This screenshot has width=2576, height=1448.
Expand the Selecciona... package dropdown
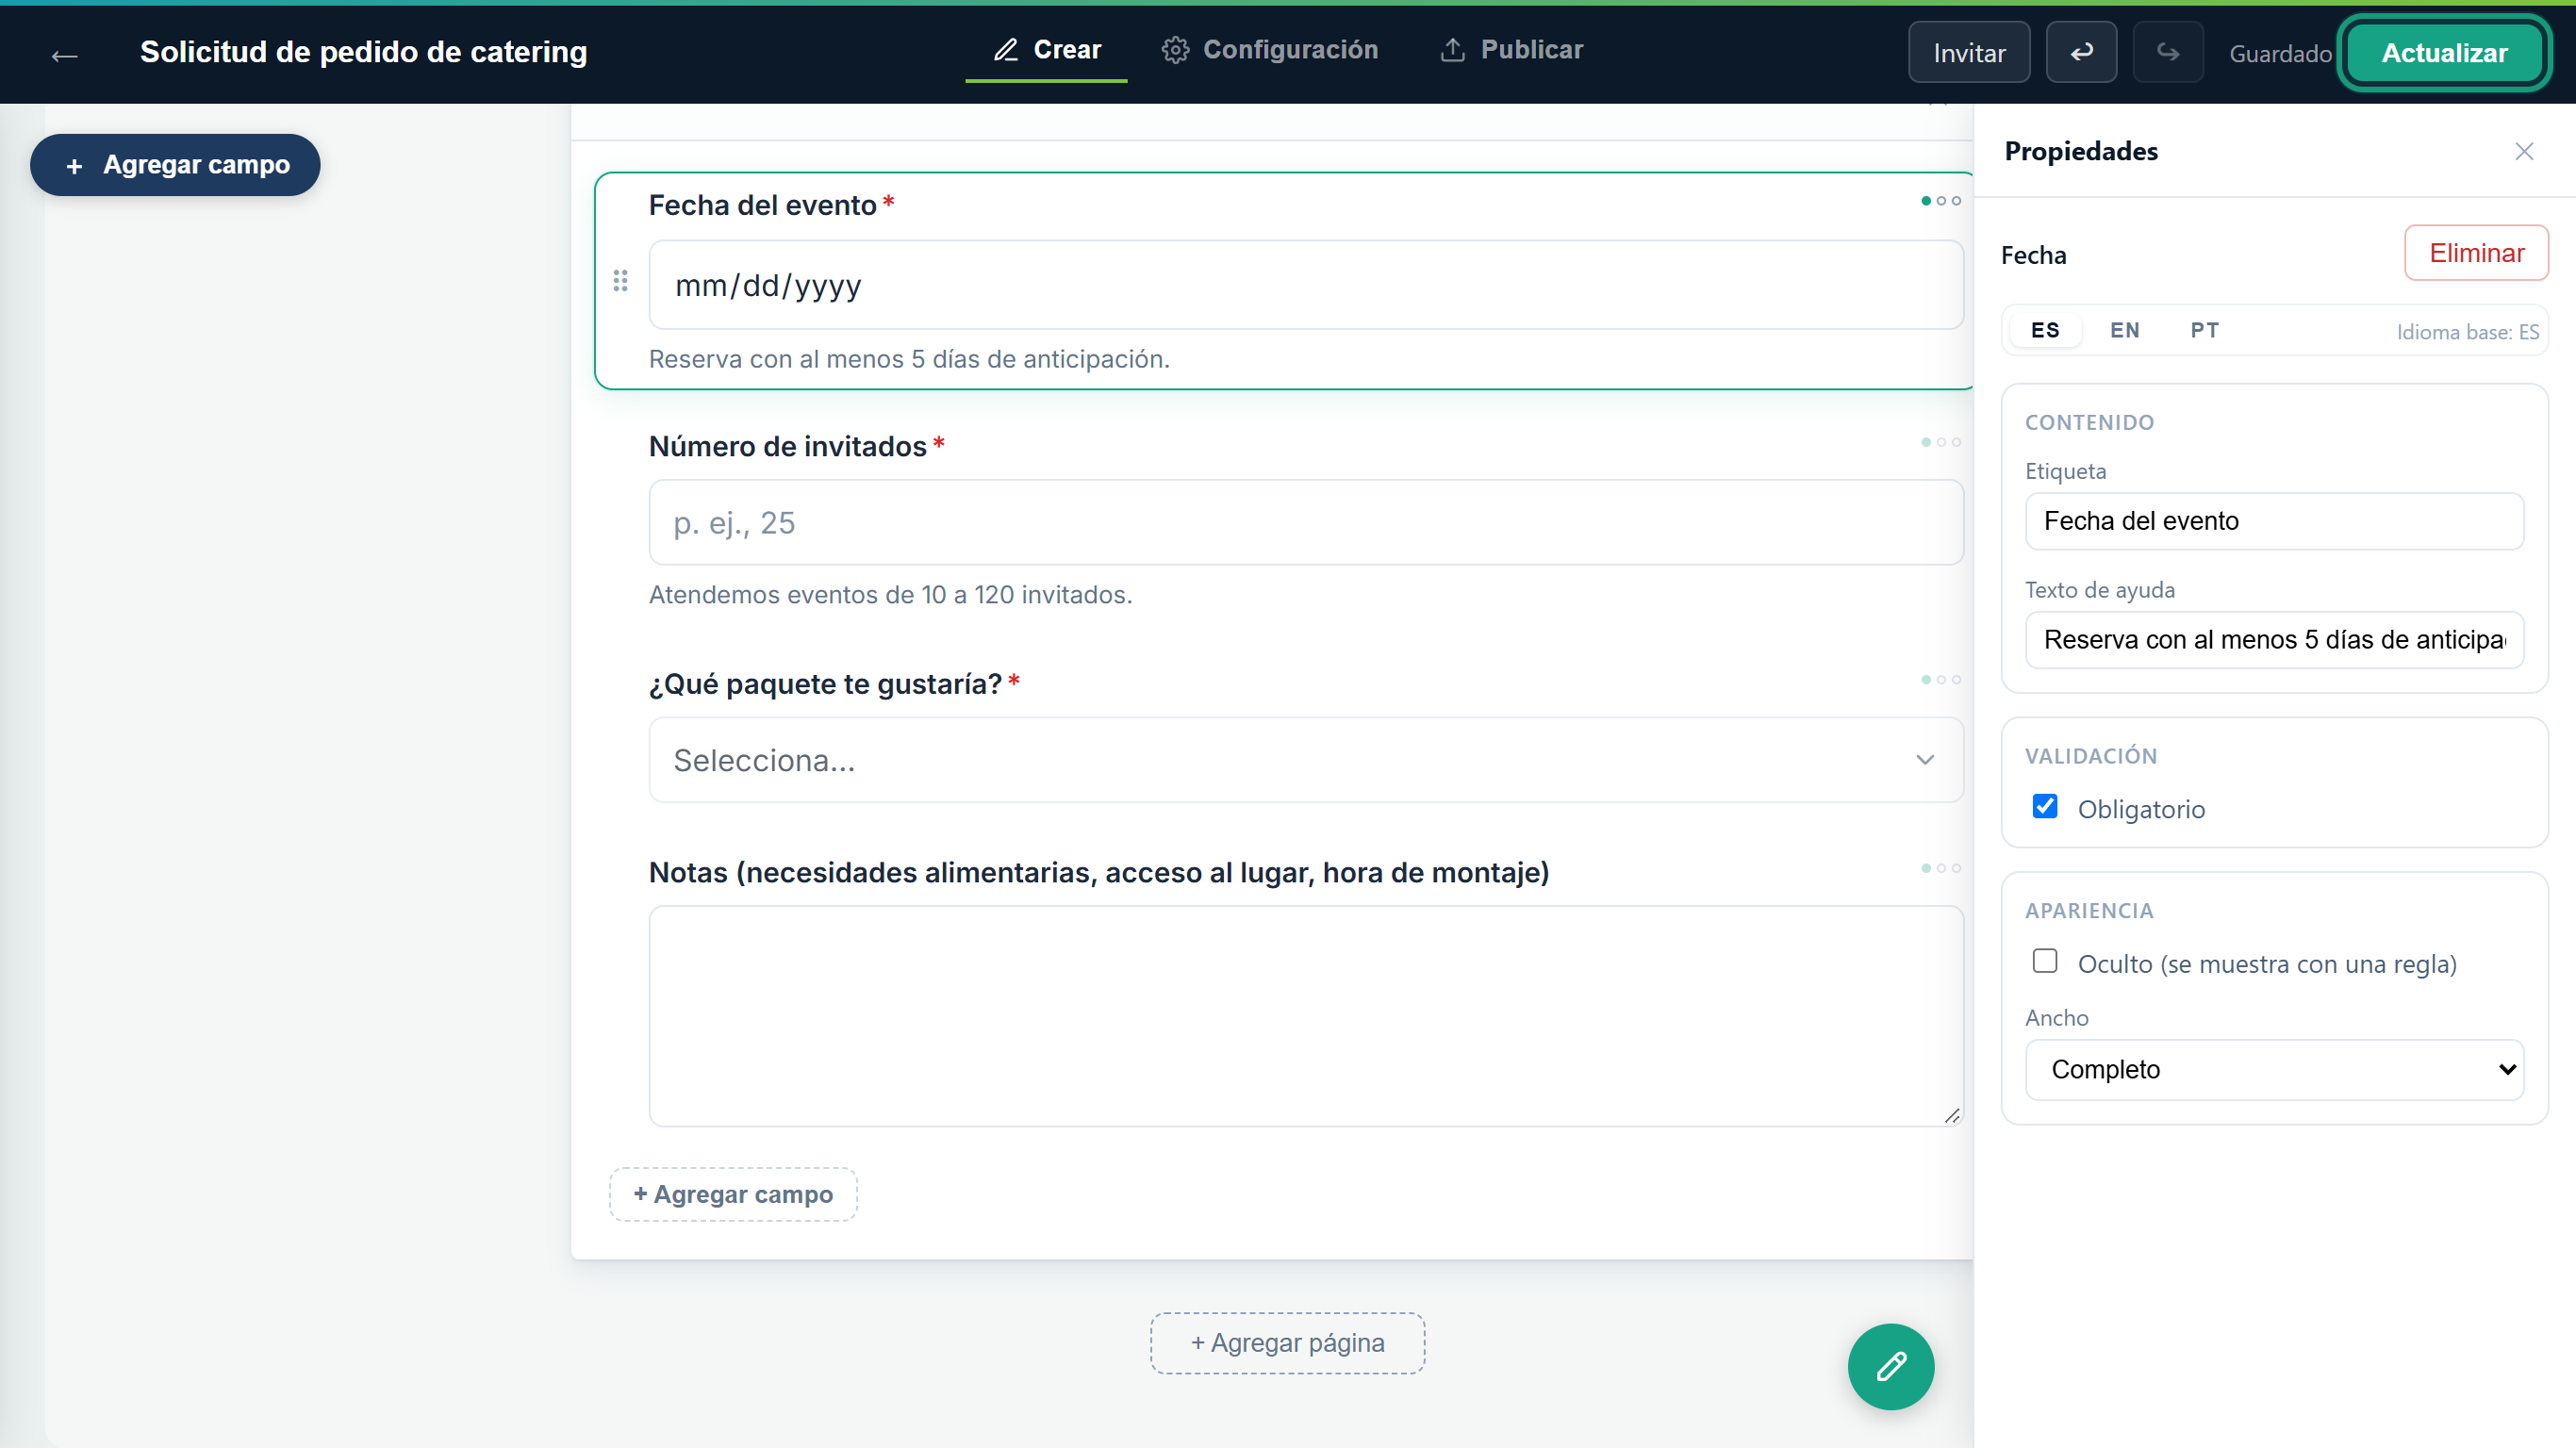point(1305,760)
